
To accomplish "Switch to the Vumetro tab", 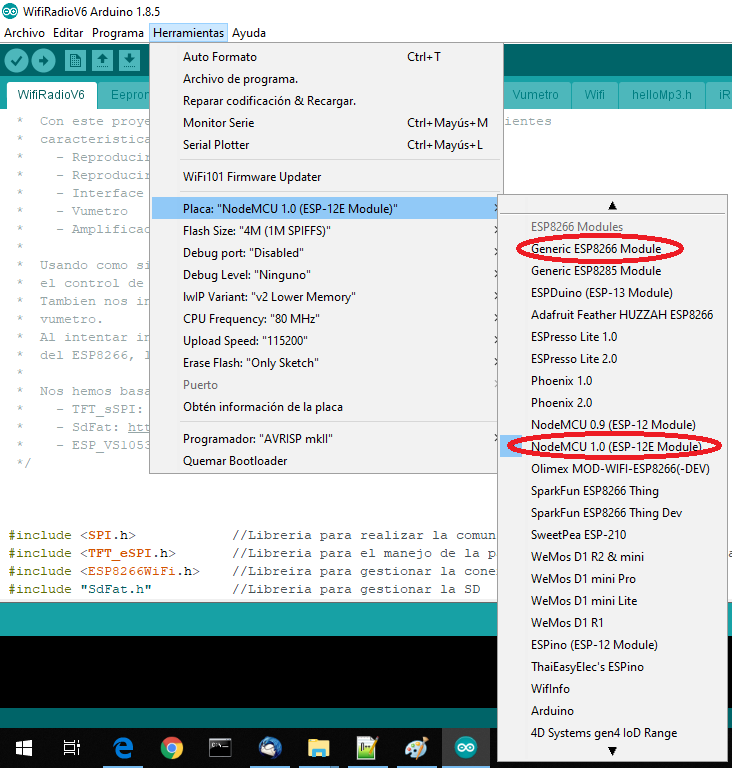I will tap(536, 95).
